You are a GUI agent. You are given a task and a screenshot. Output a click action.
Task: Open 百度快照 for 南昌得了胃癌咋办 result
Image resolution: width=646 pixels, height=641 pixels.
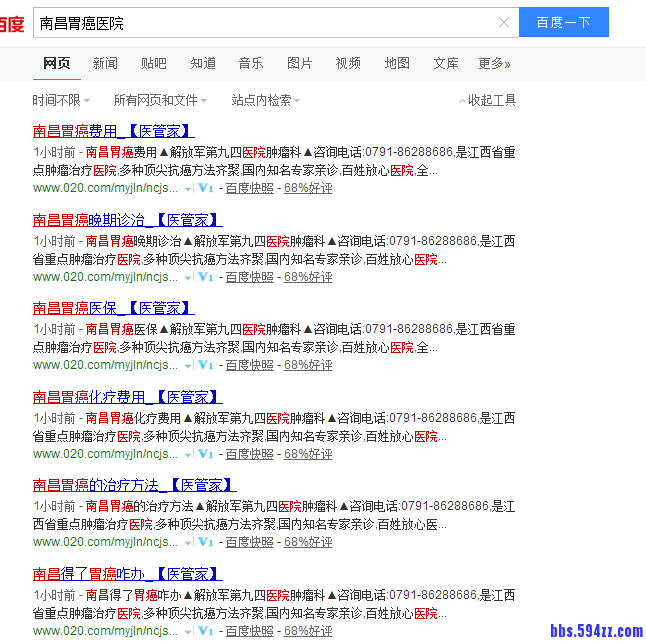coord(250,631)
